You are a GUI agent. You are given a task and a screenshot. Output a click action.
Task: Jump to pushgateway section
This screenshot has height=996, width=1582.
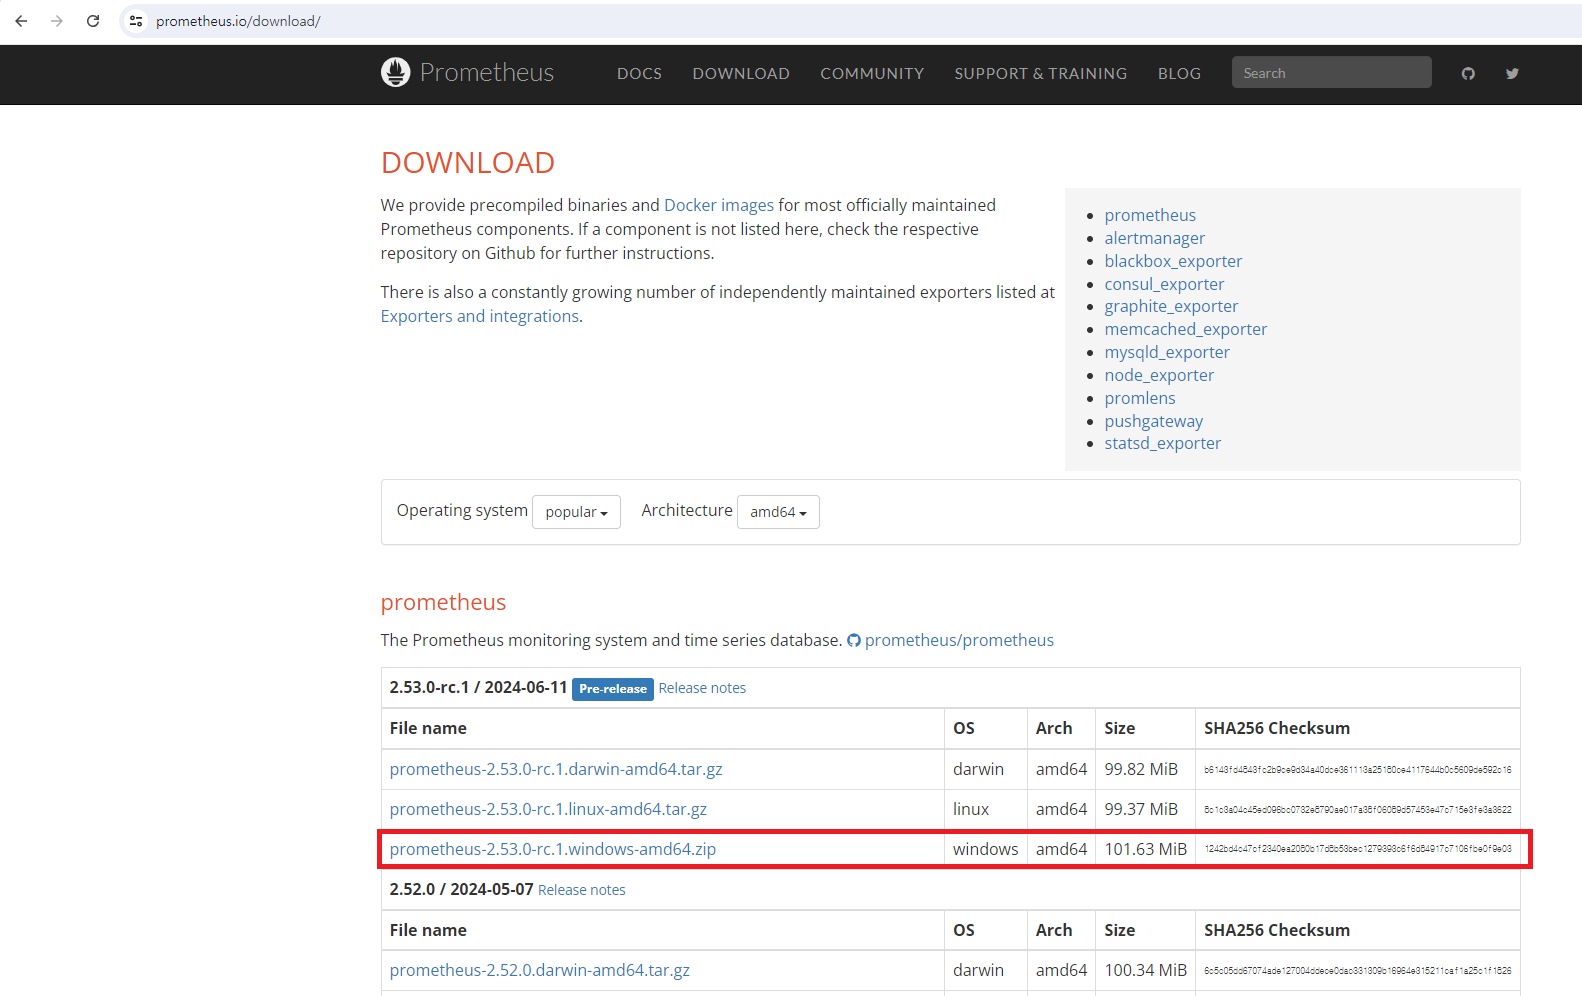click(x=1154, y=421)
